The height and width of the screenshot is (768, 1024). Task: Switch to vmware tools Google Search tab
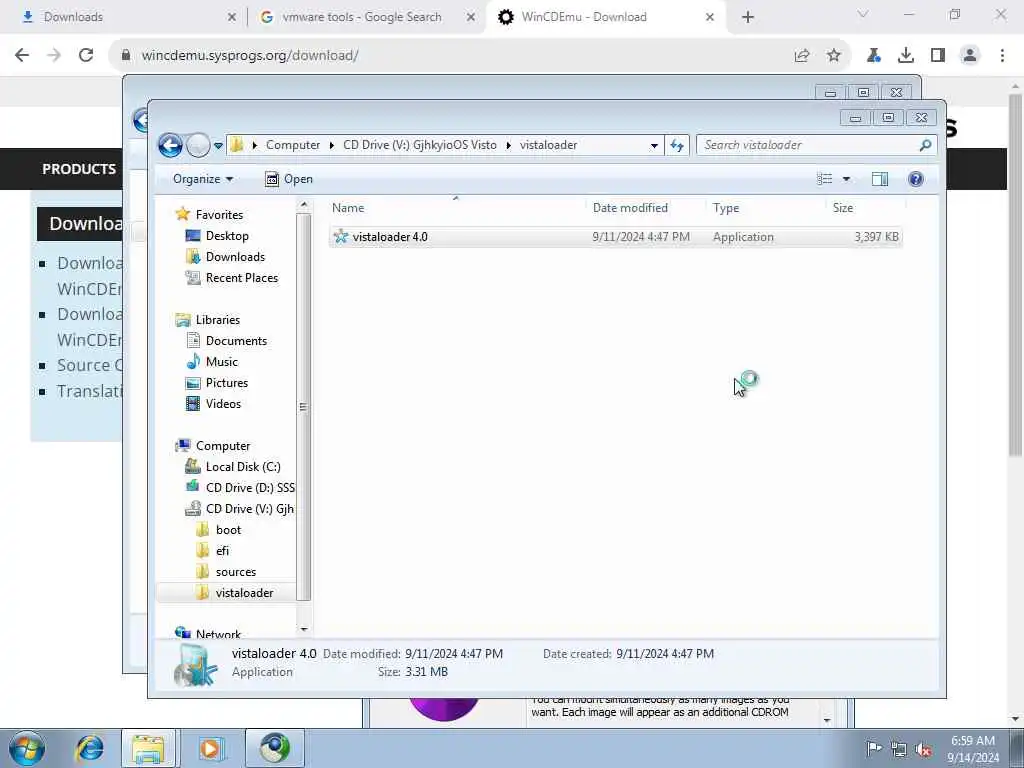360,17
